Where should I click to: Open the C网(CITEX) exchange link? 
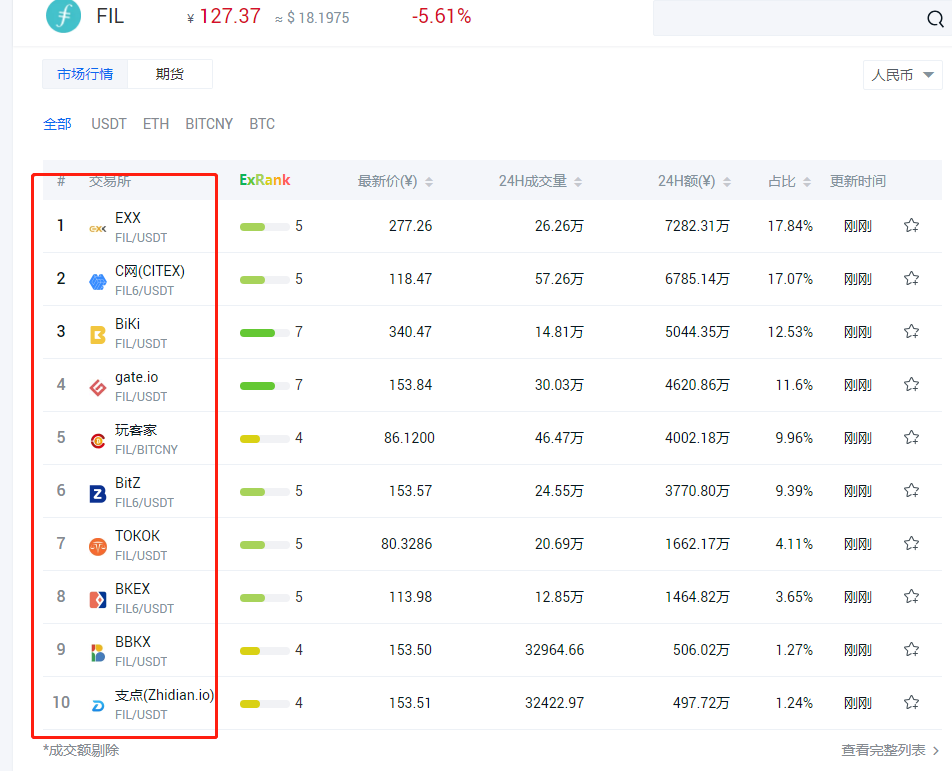(150, 271)
